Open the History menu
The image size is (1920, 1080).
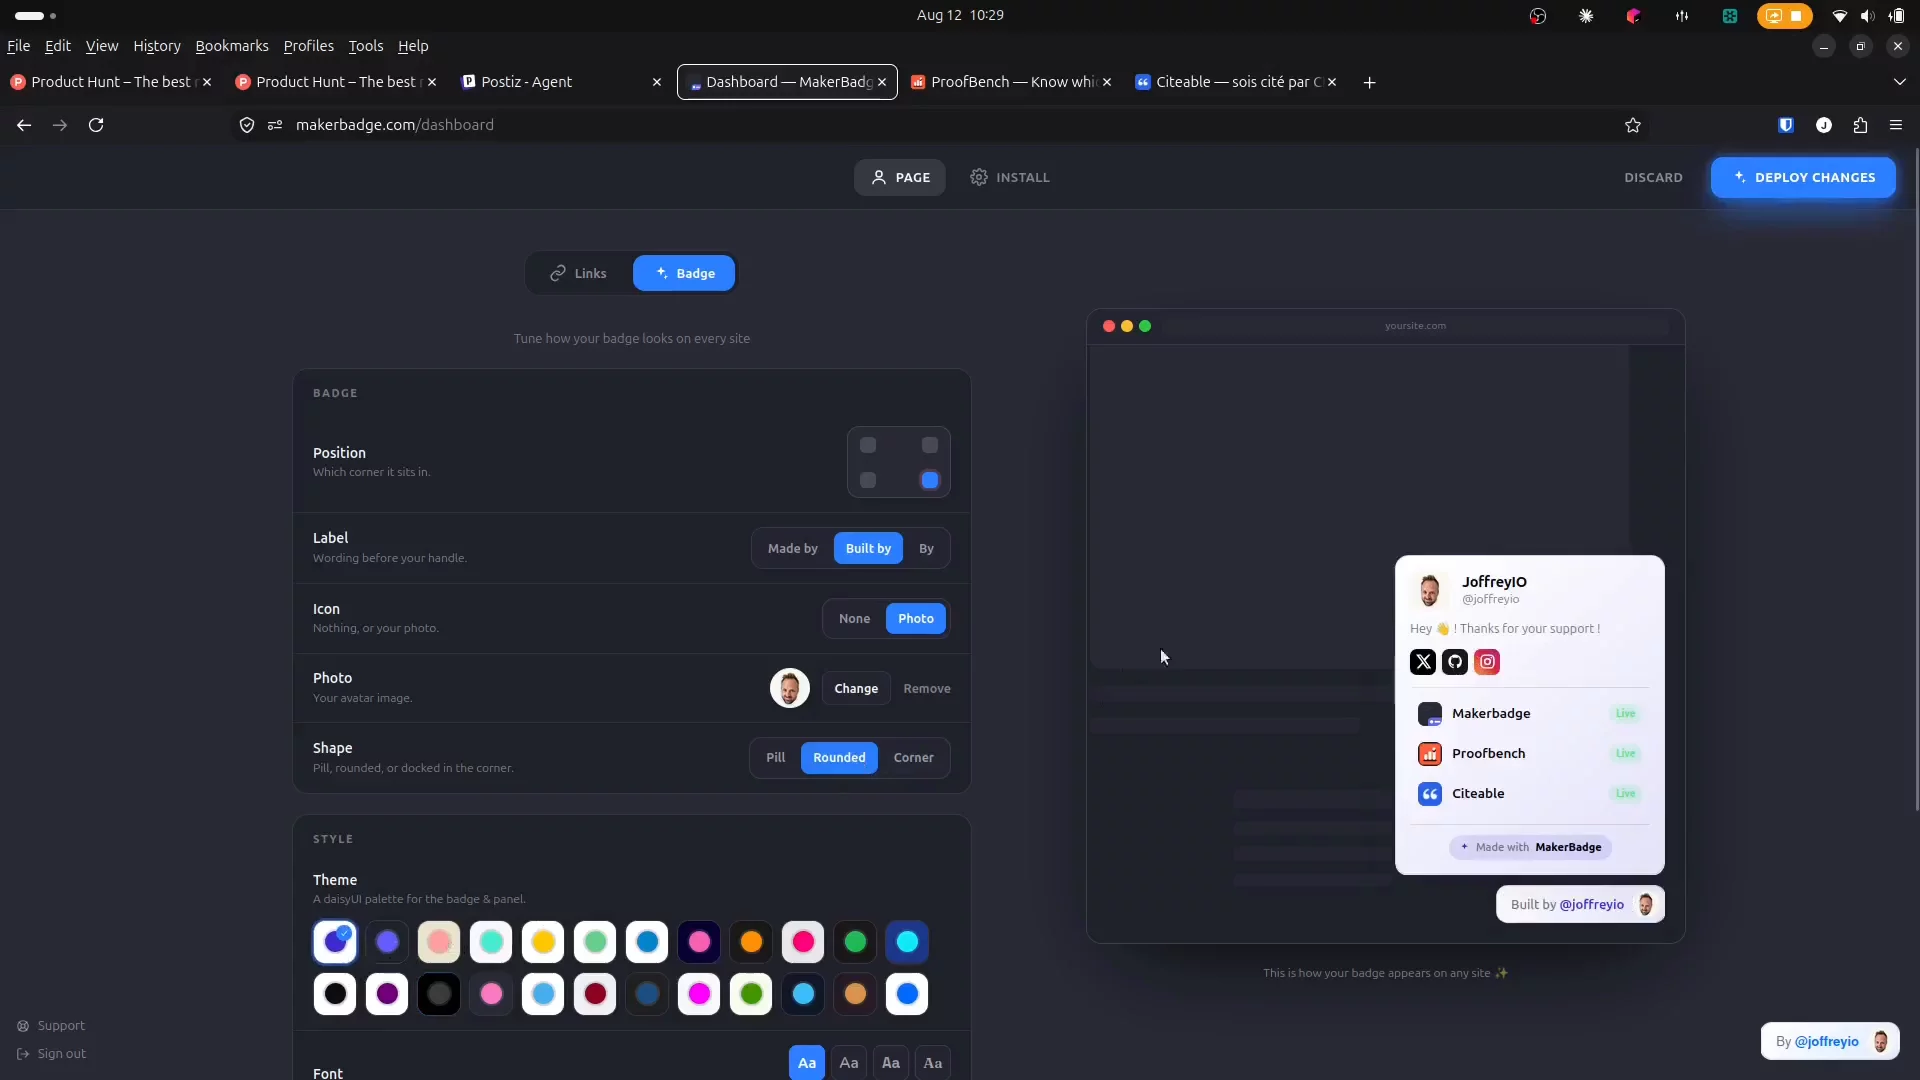(157, 46)
